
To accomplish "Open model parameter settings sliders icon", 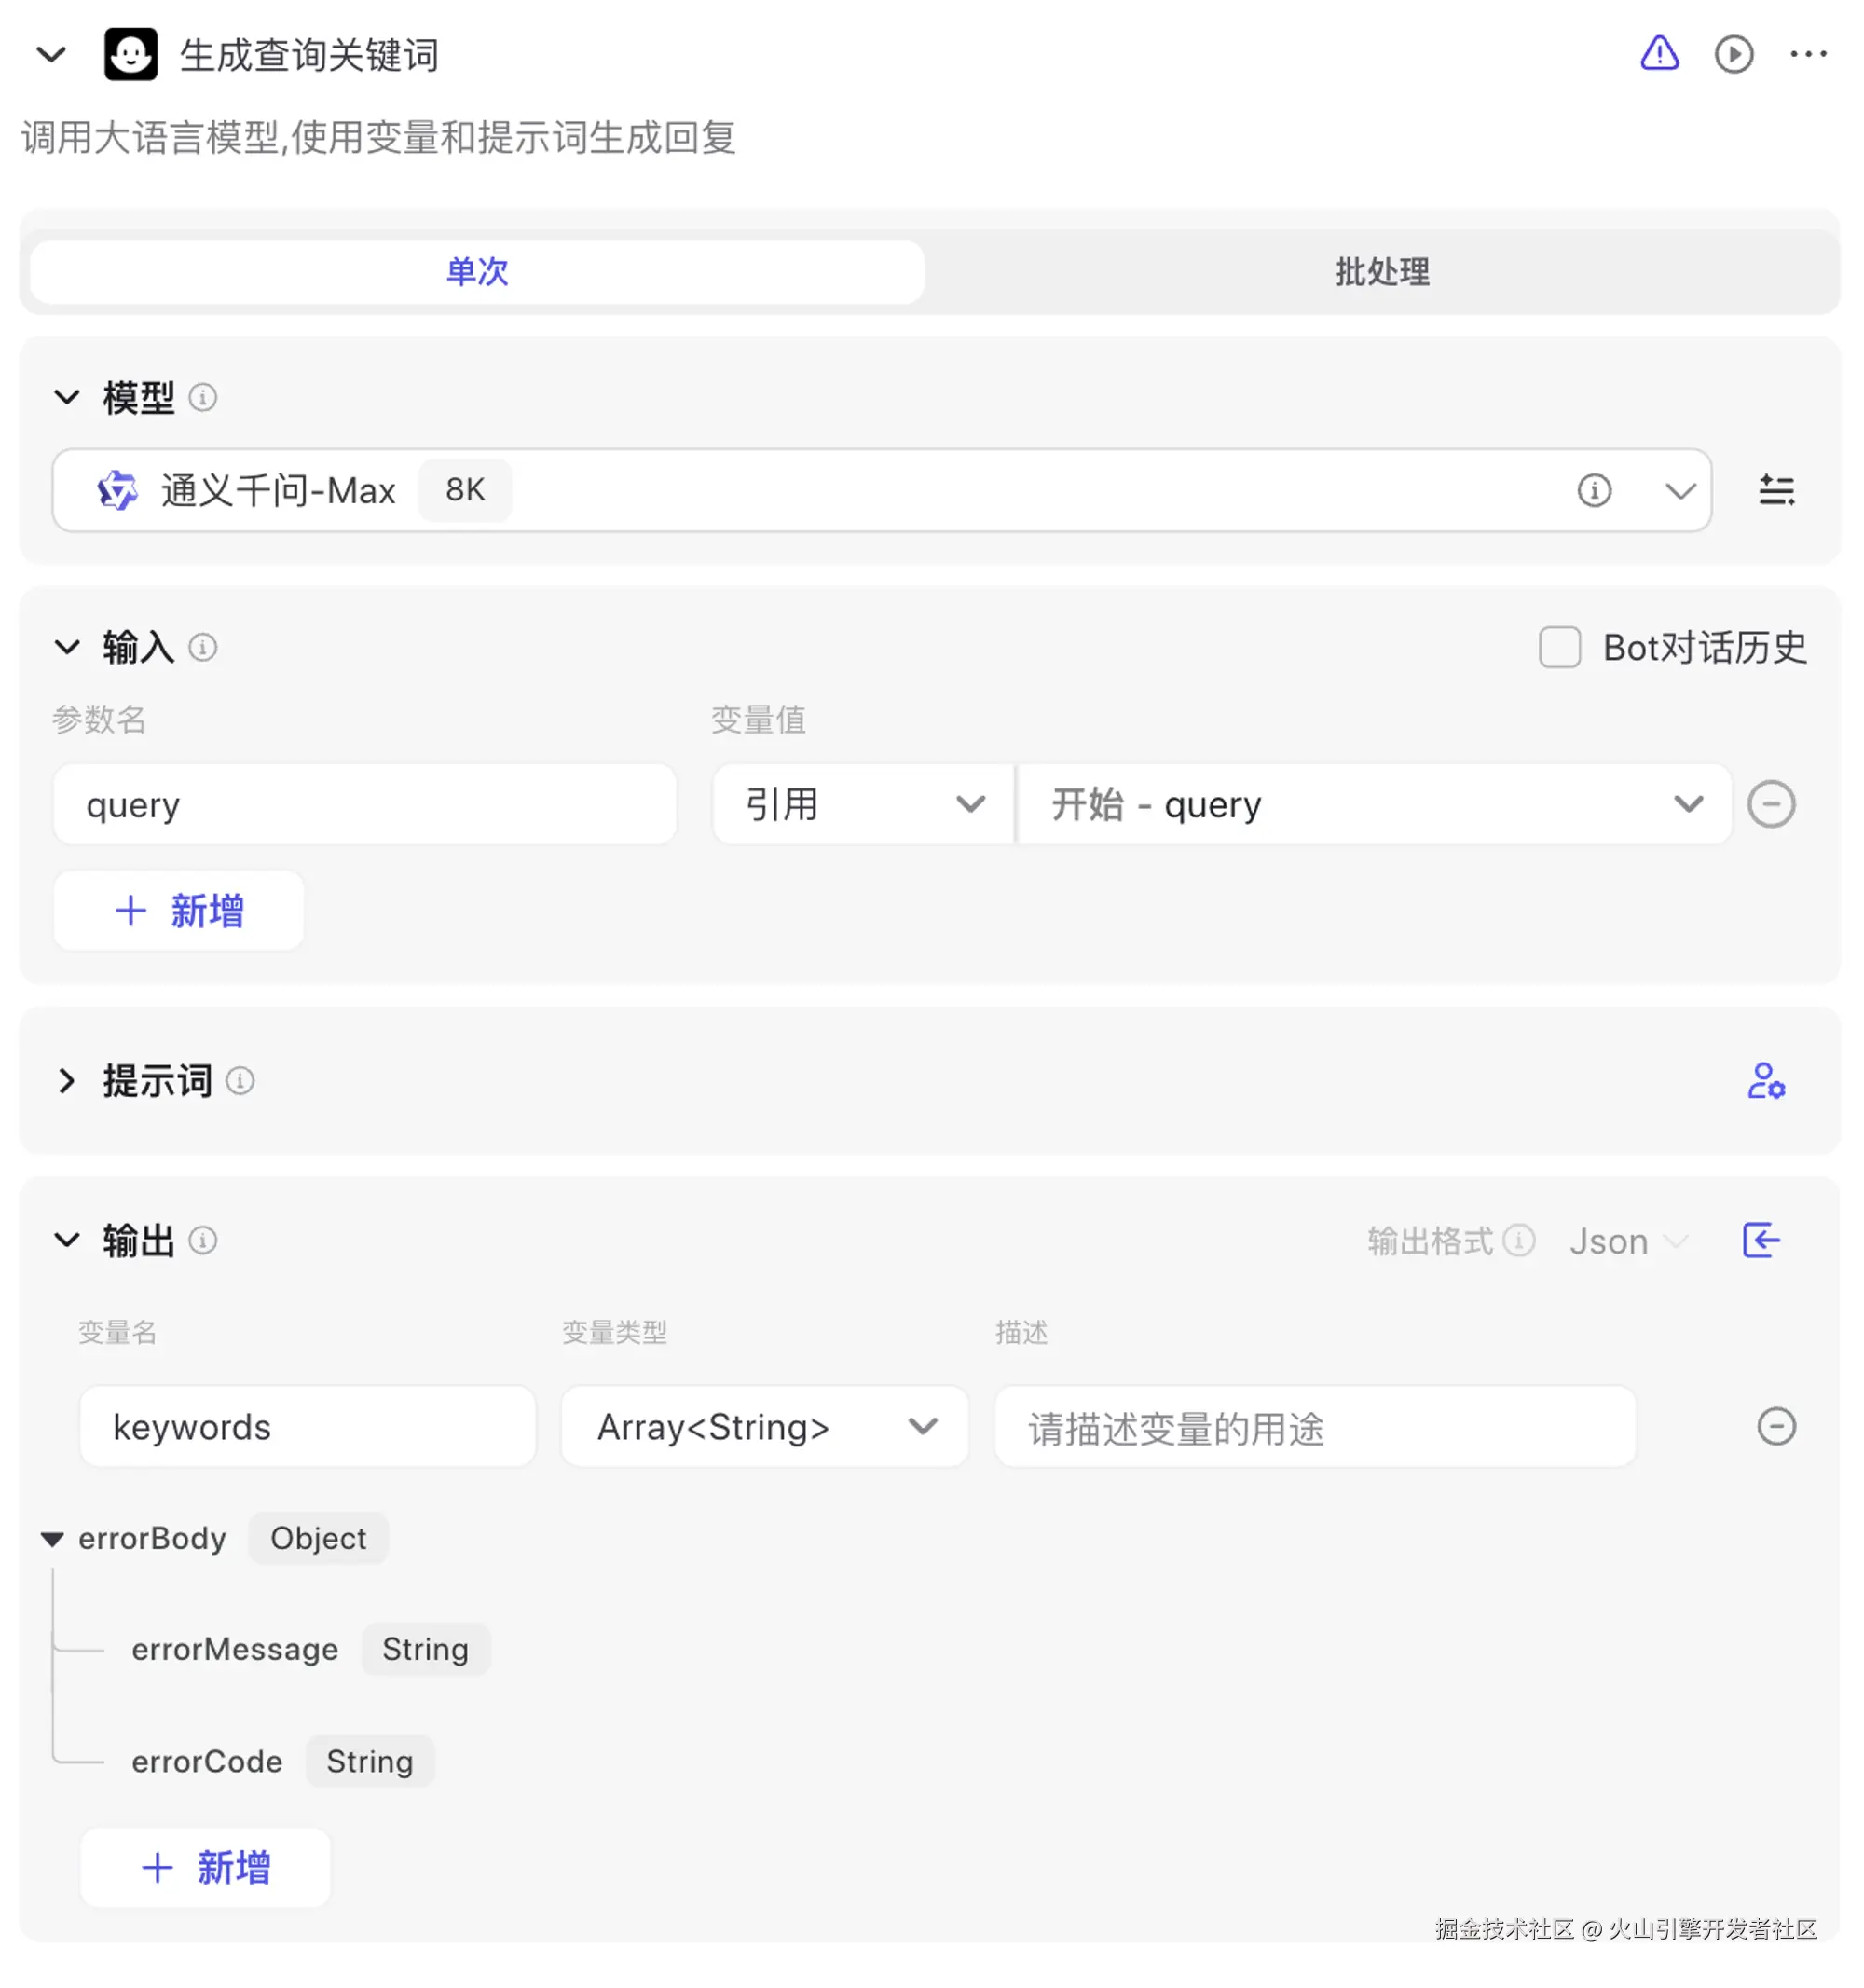I will coord(1776,490).
